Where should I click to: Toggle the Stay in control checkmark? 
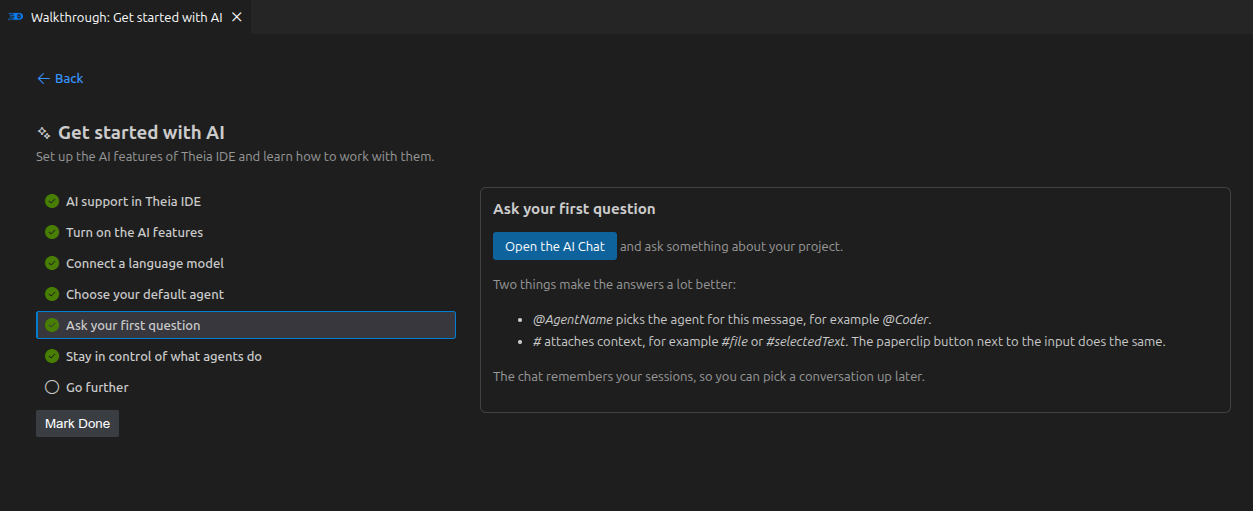click(x=52, y=356)
